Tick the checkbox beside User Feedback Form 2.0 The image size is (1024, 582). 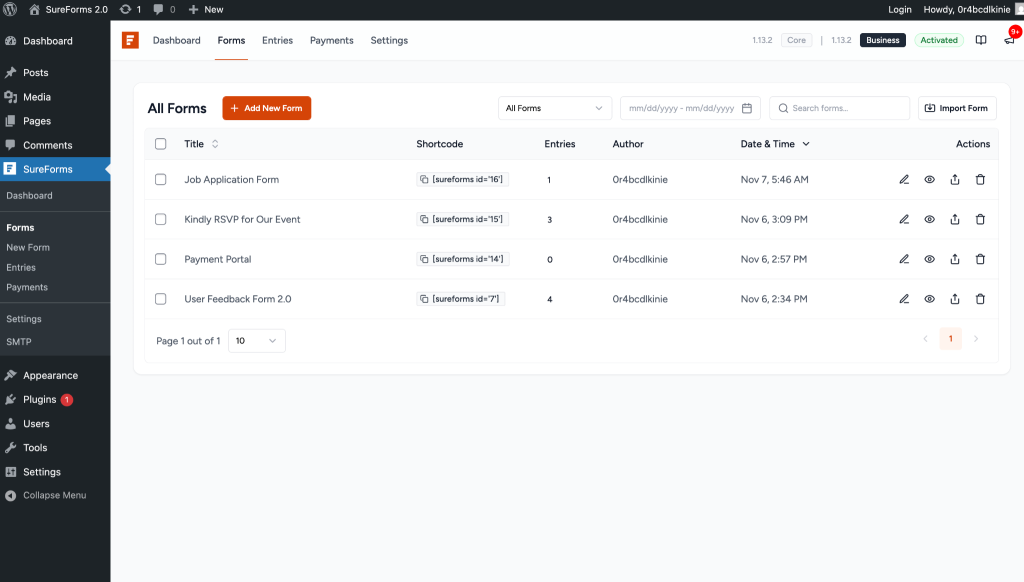click(161, 298)
